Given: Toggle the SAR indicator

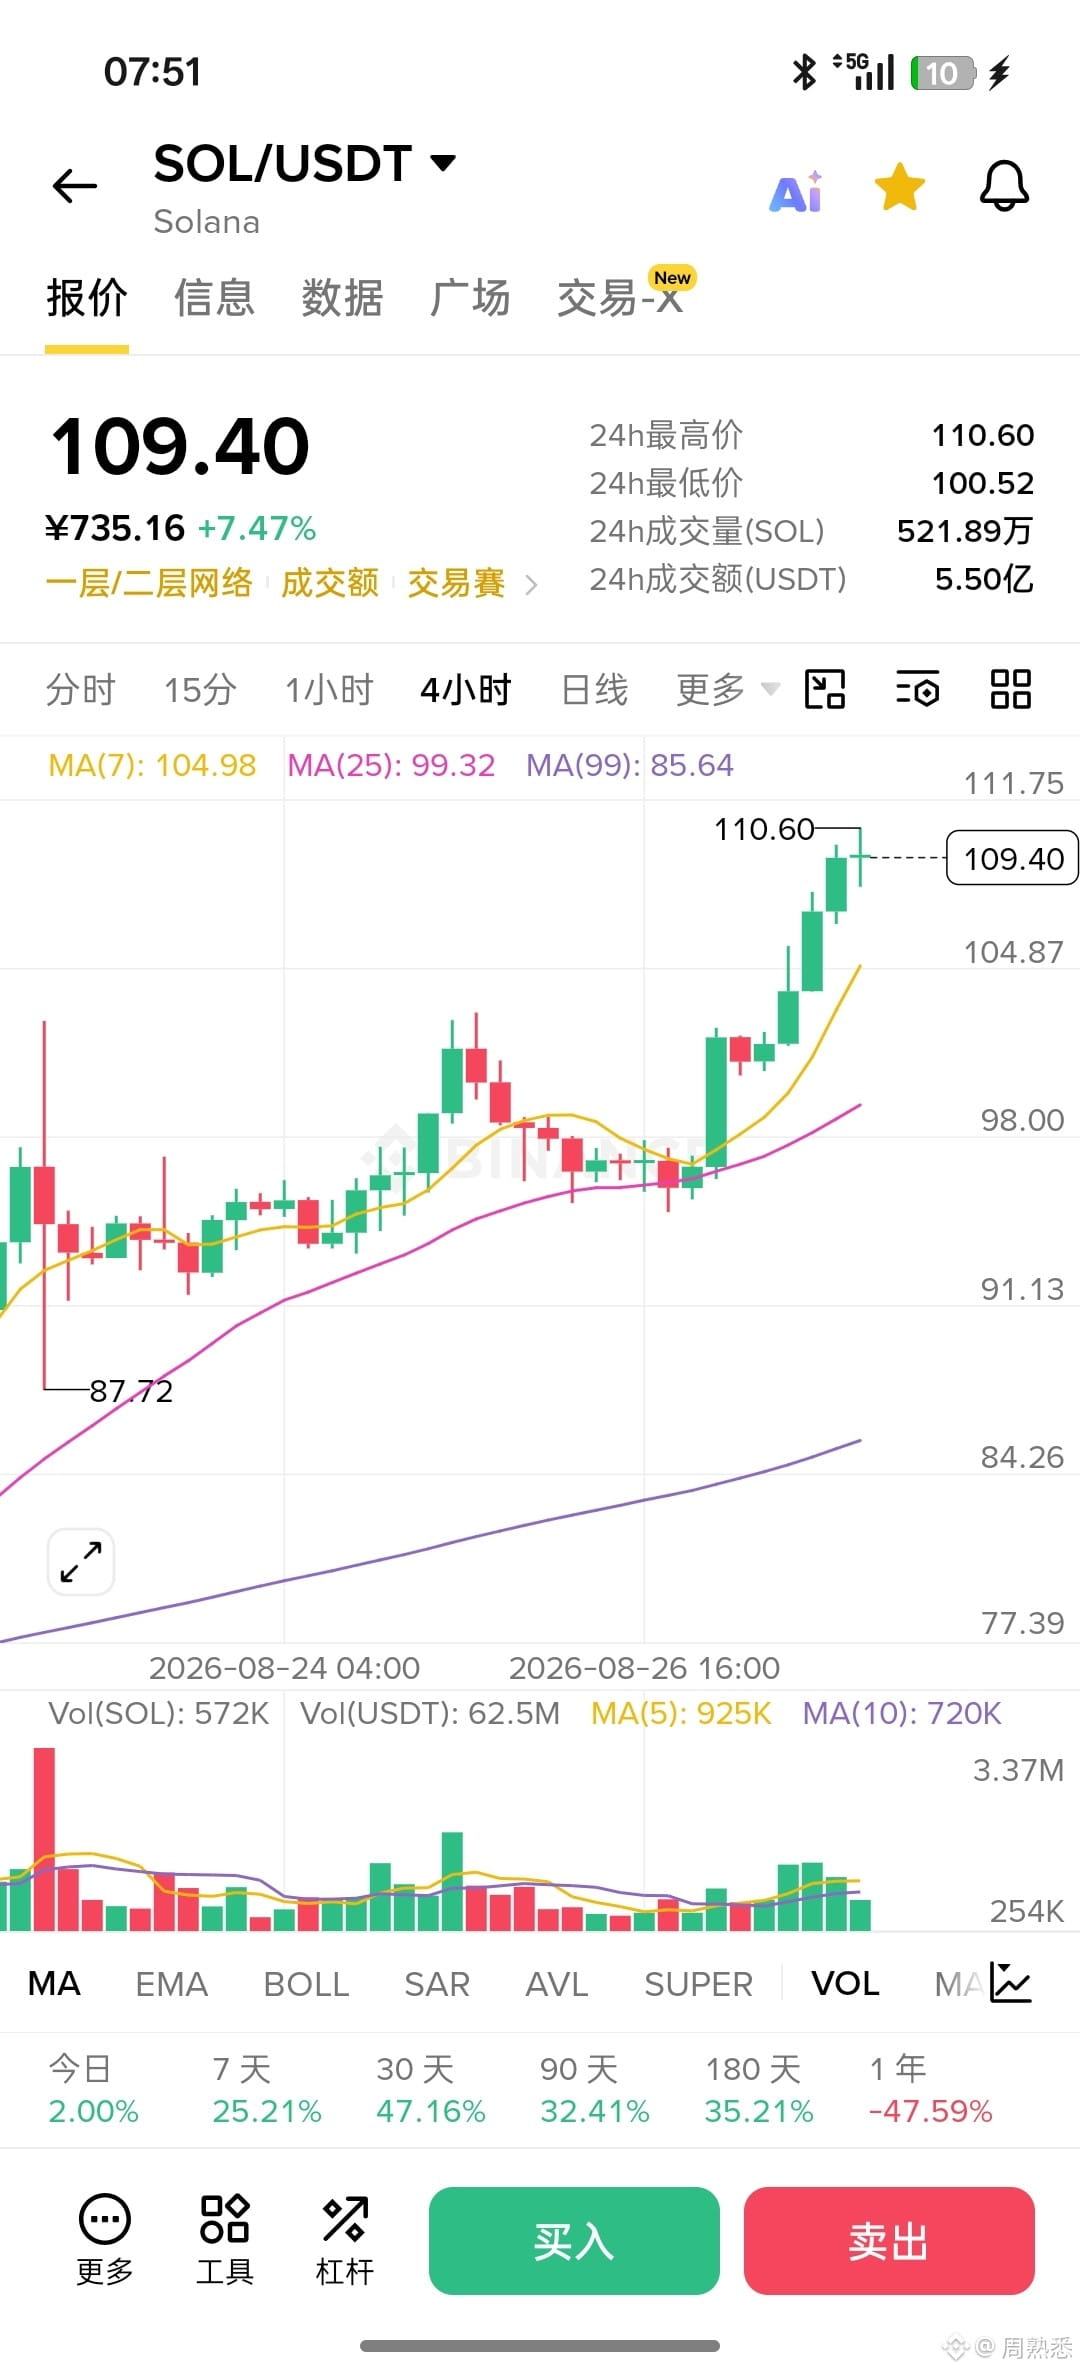Looking at the screenshot, I should [437, 1983].
